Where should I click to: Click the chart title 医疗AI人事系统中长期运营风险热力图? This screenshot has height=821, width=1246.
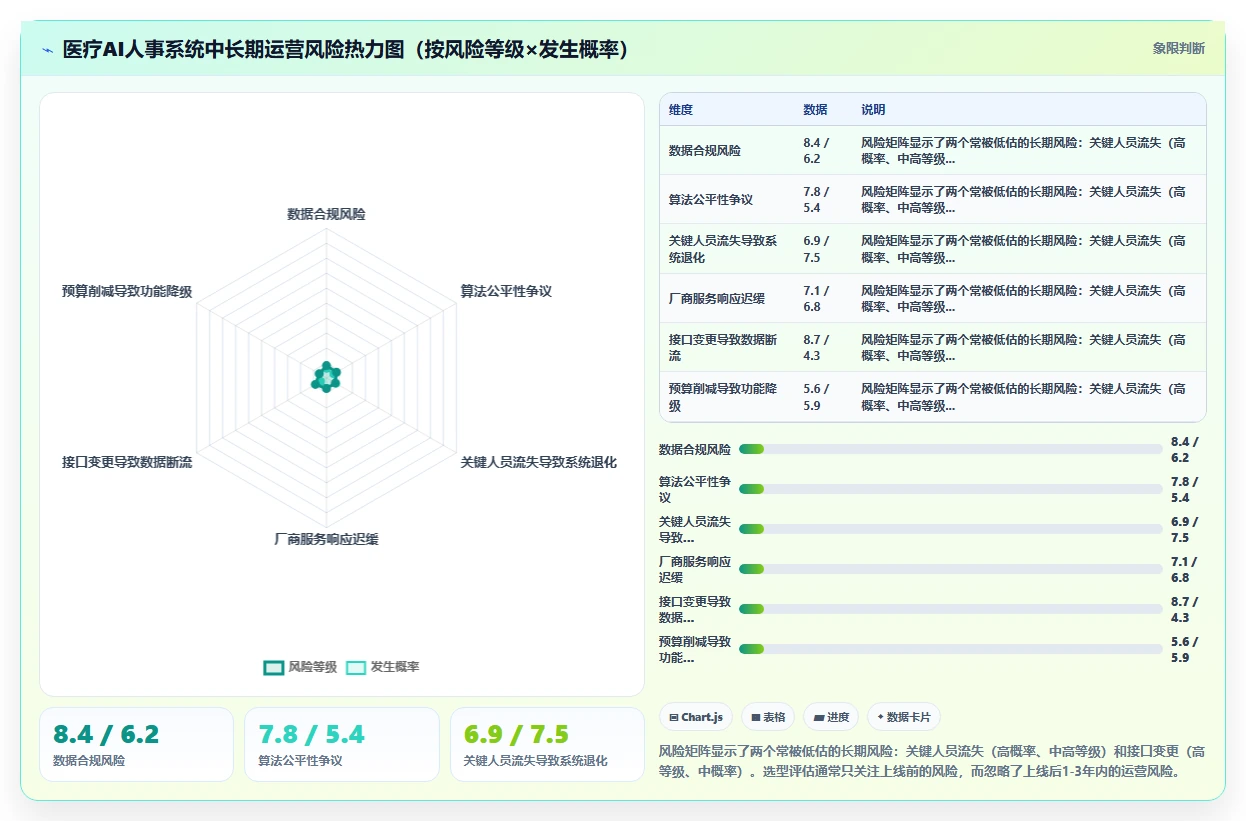tap(345, 49)
